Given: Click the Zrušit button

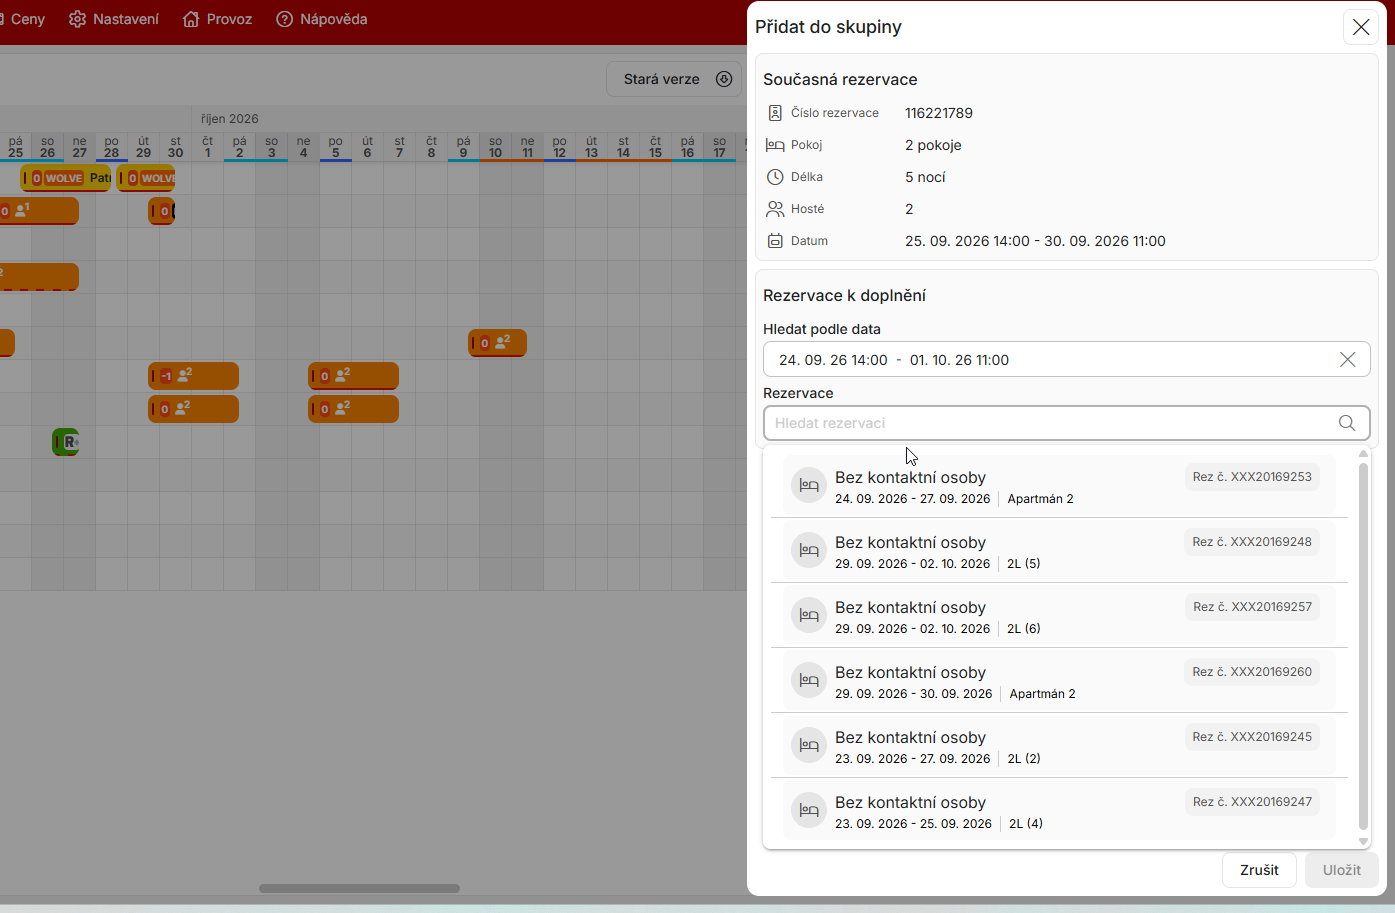Looking at the screenshot, I should coord(1259,870).
